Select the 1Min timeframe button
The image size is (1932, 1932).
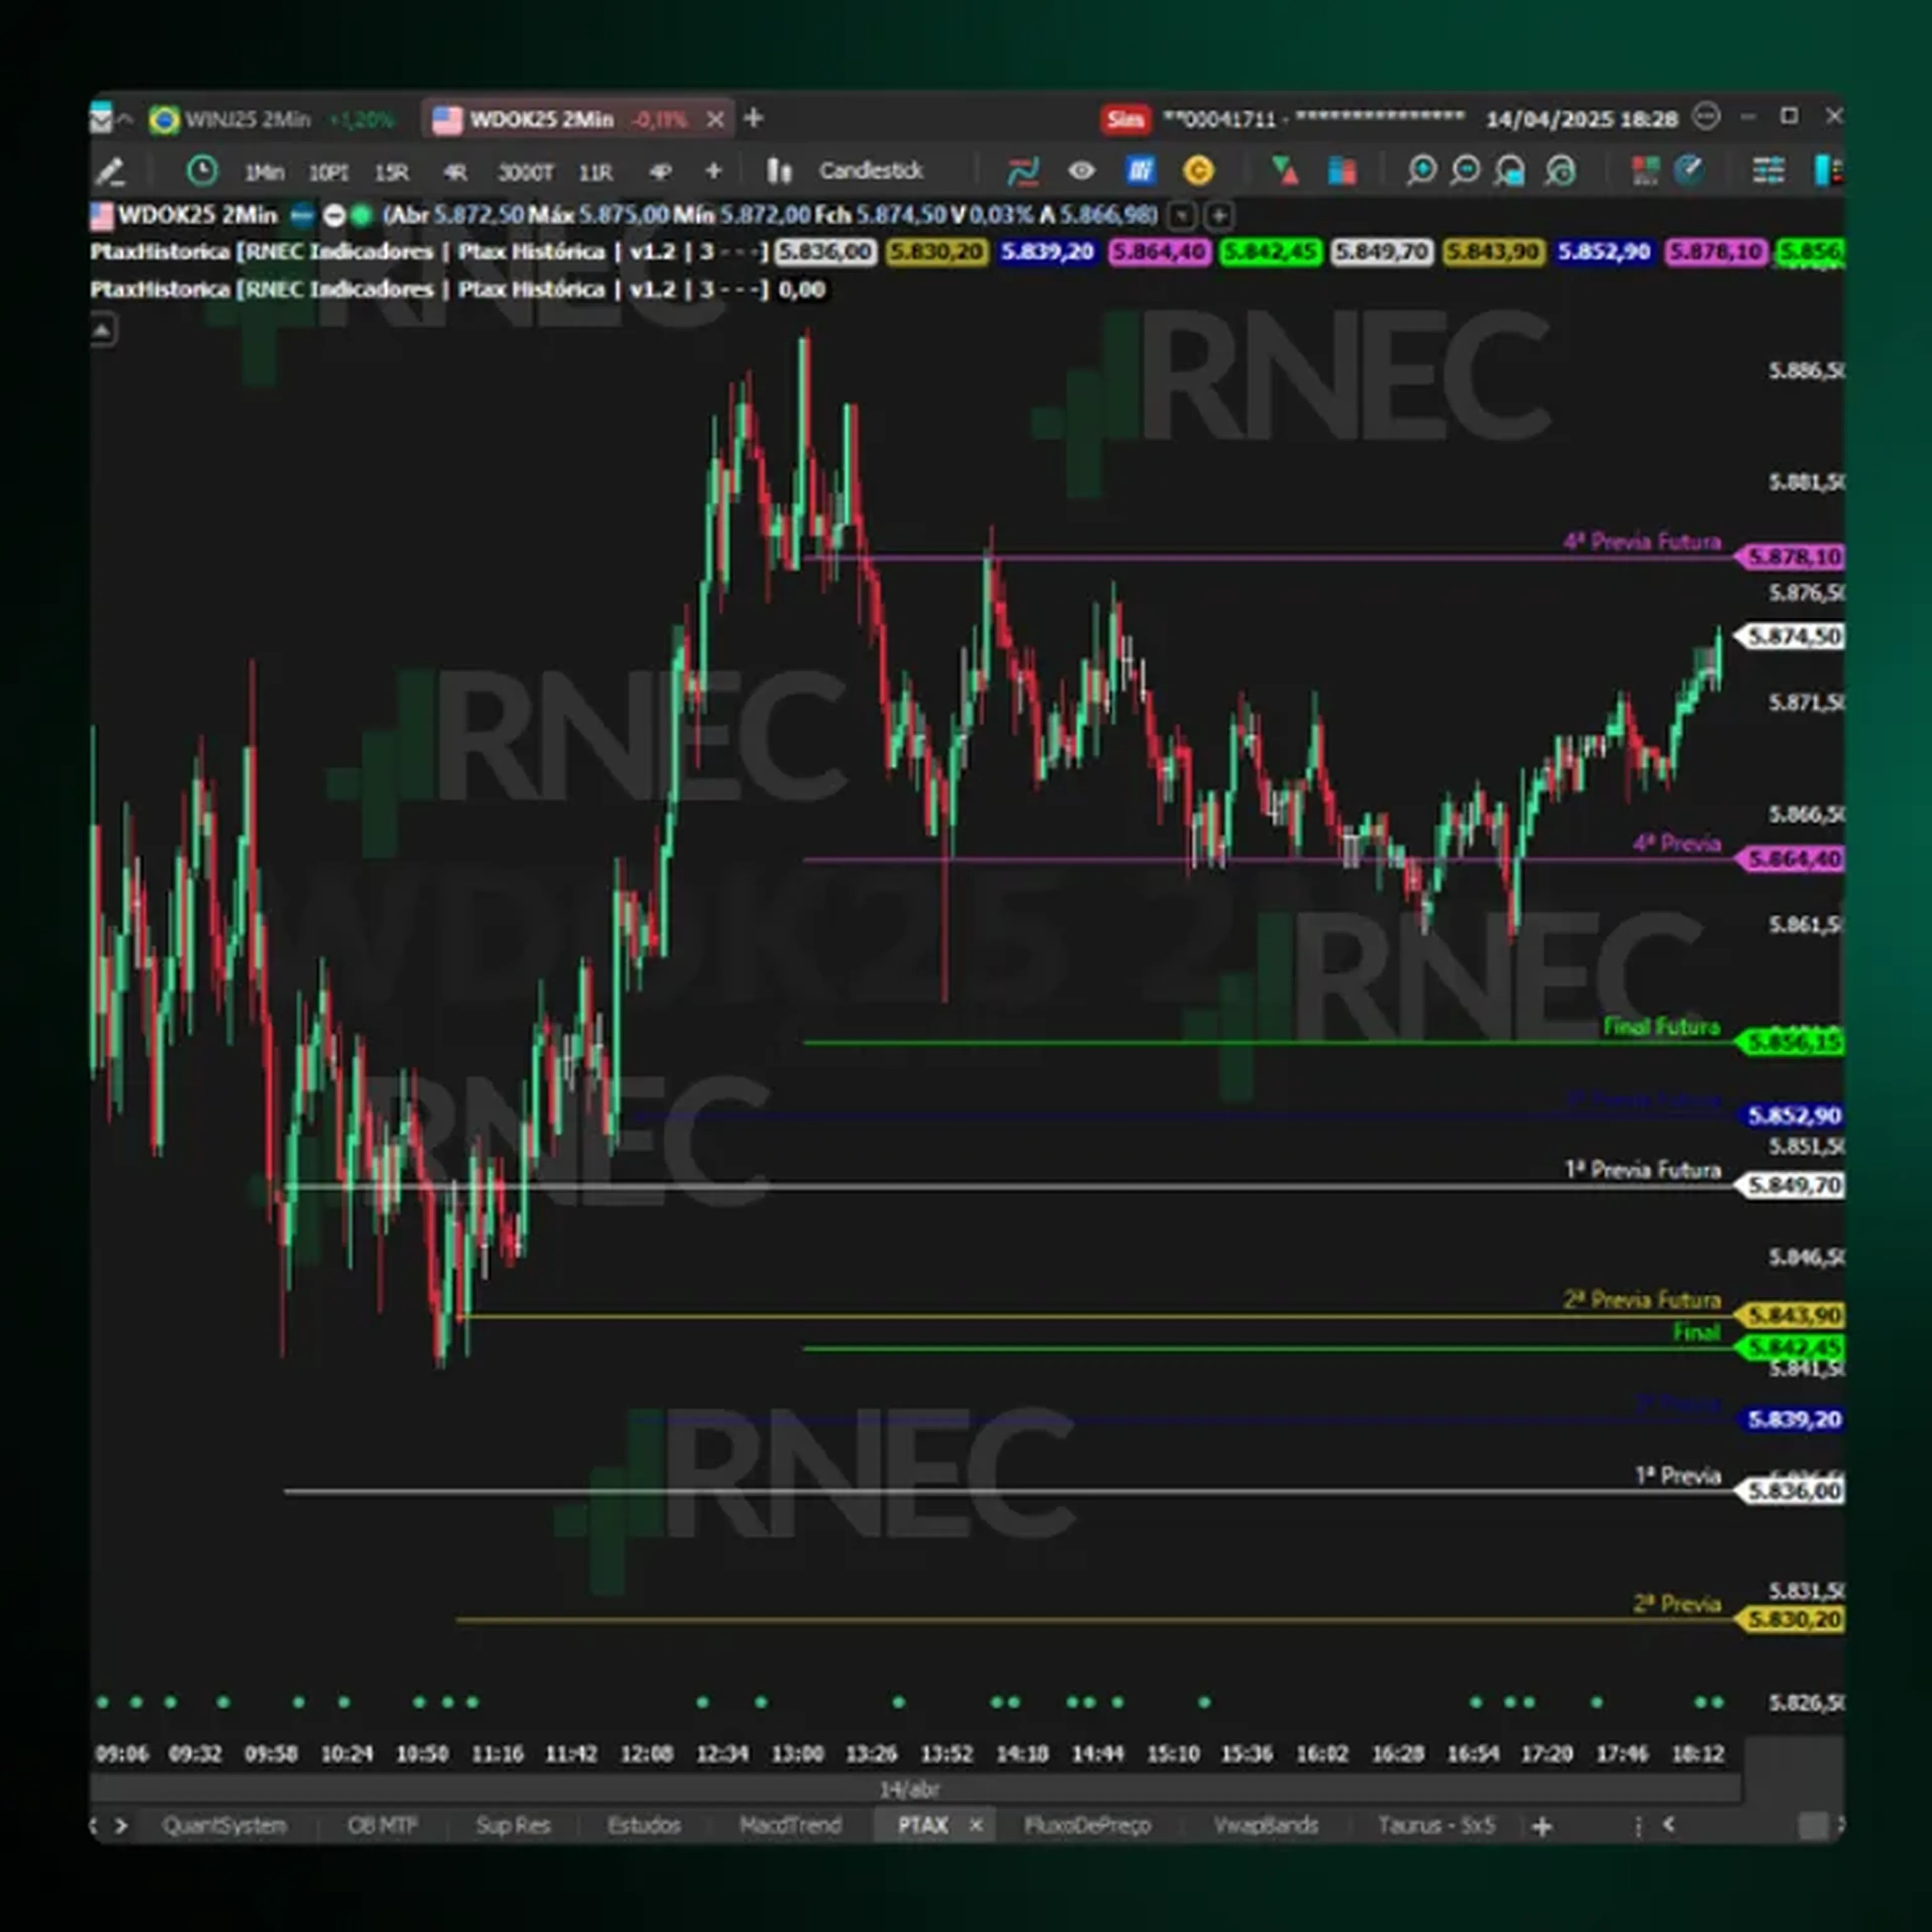(x=264, y=173)
